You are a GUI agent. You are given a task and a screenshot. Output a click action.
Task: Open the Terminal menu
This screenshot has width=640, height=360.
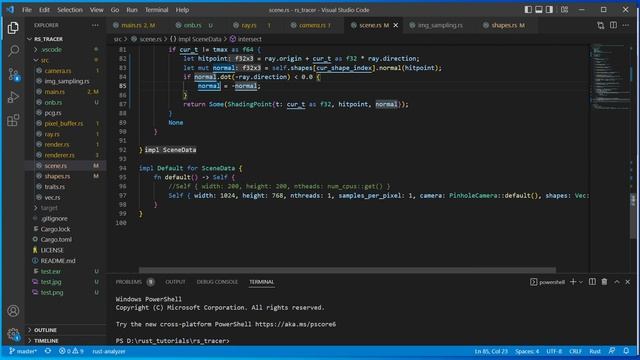point(156,9)
